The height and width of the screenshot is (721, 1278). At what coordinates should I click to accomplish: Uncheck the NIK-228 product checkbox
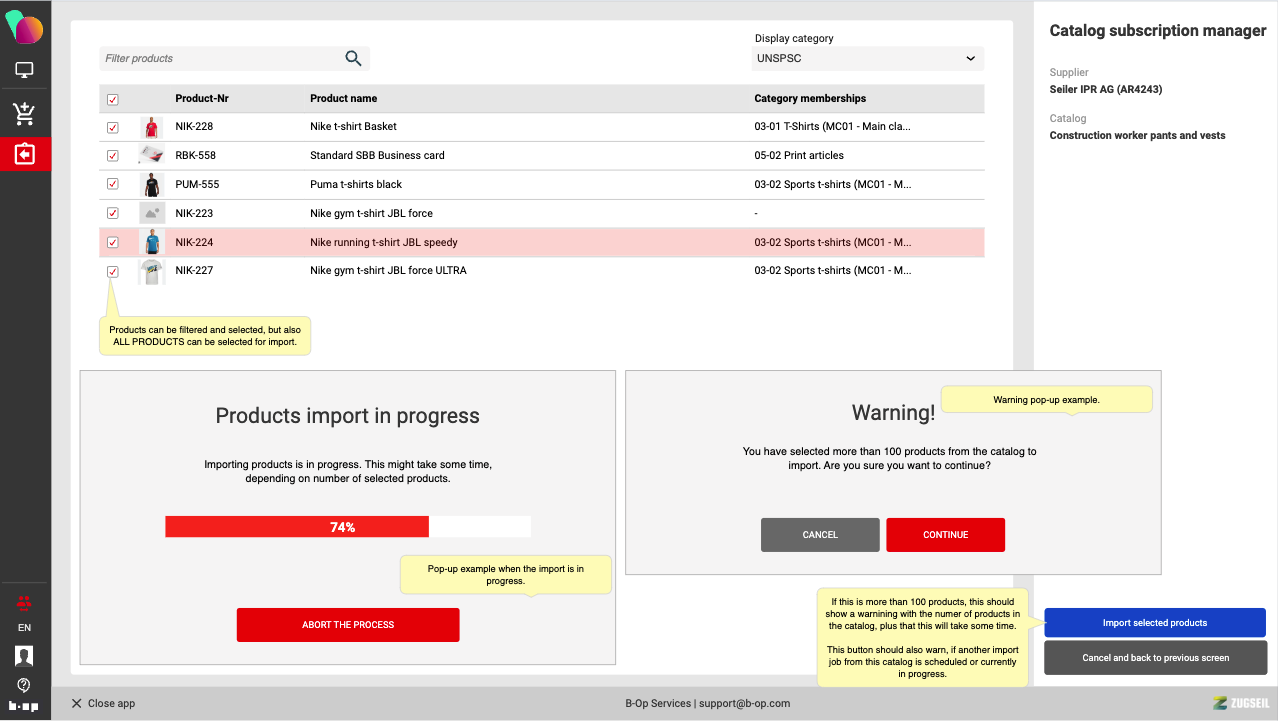point(113,127)
